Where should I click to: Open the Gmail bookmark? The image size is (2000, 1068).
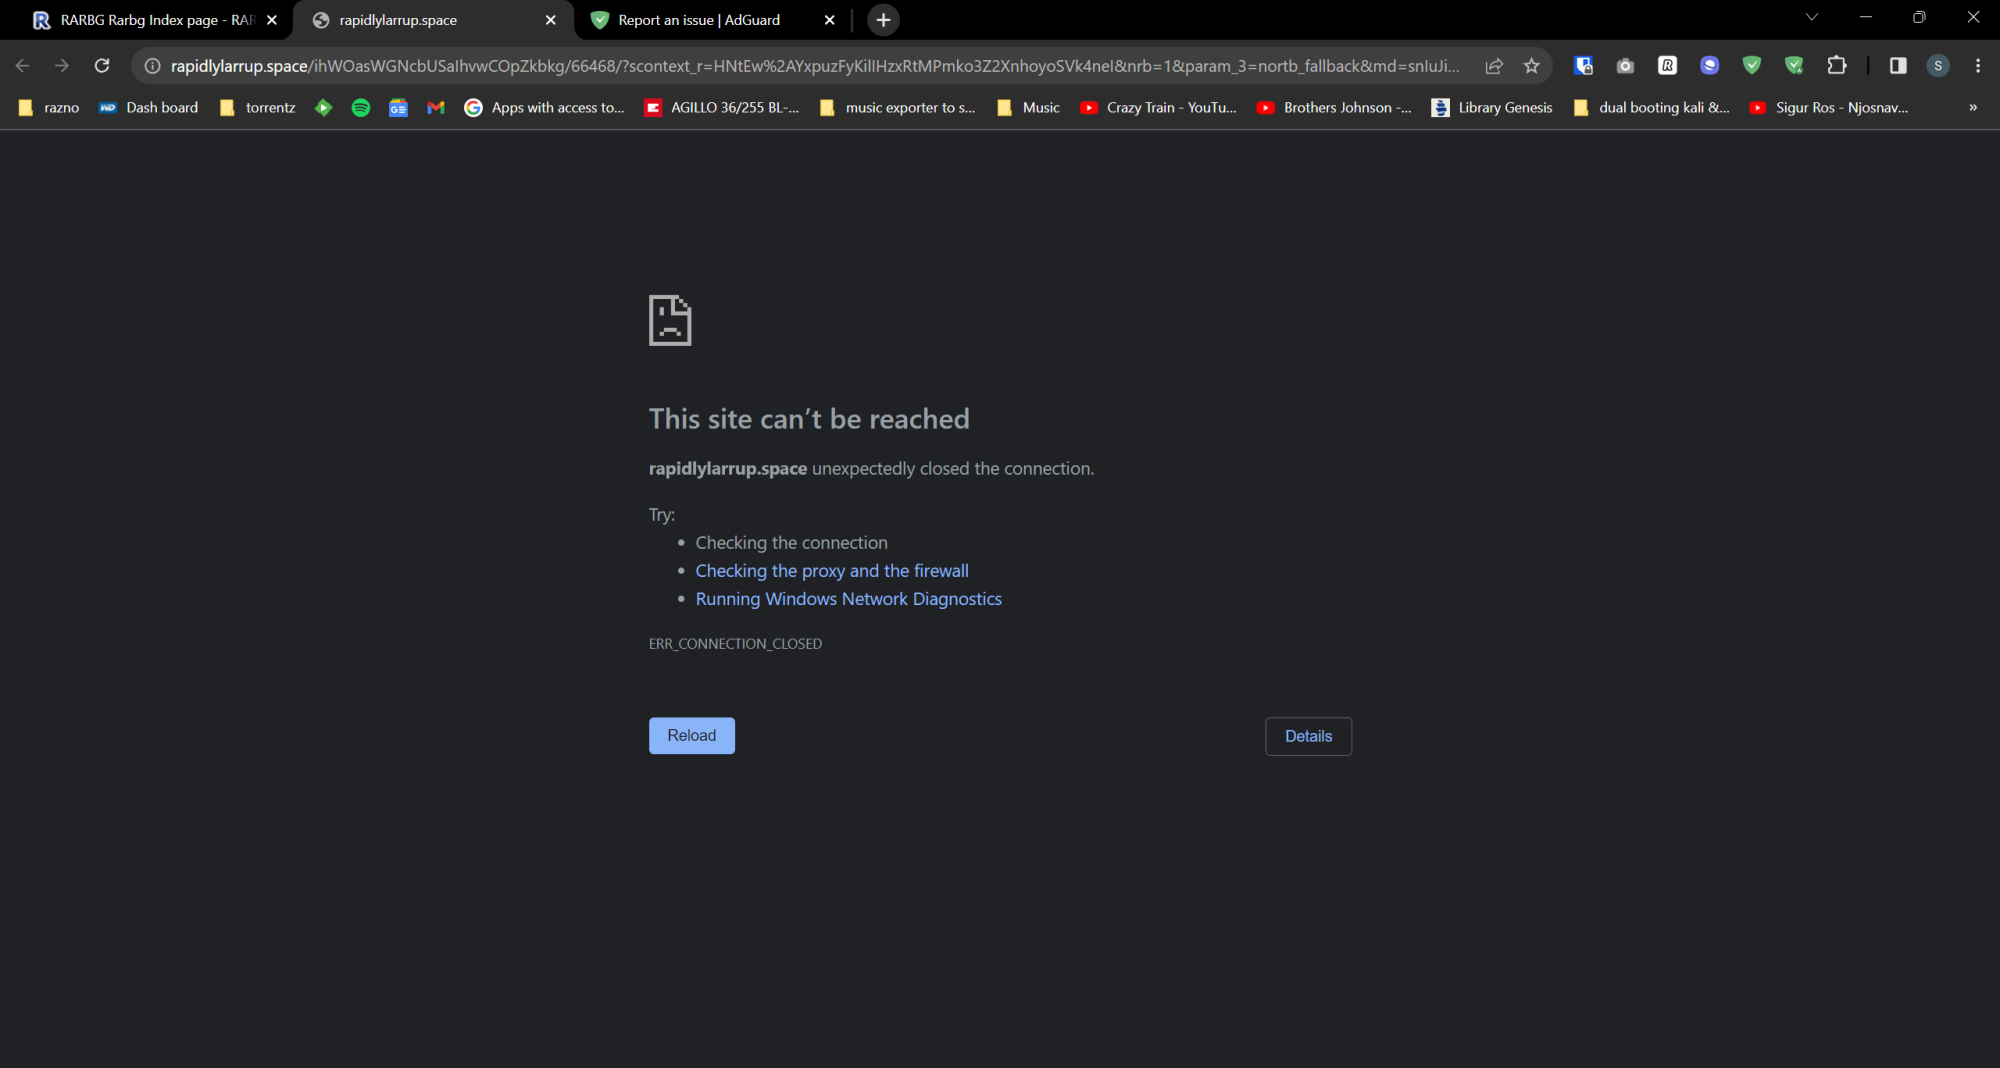pos(435,107)
